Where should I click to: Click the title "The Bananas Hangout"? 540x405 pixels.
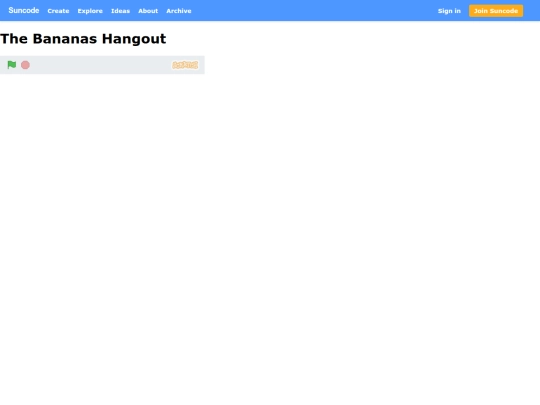83,39
